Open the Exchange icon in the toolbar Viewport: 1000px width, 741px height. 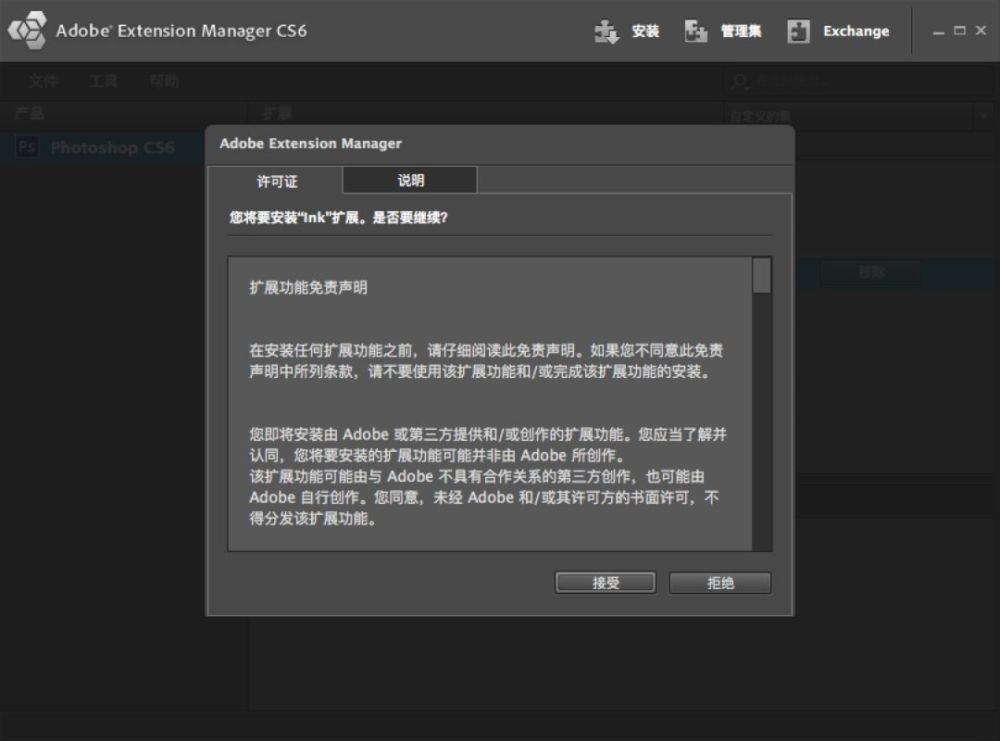coord(799,31)
